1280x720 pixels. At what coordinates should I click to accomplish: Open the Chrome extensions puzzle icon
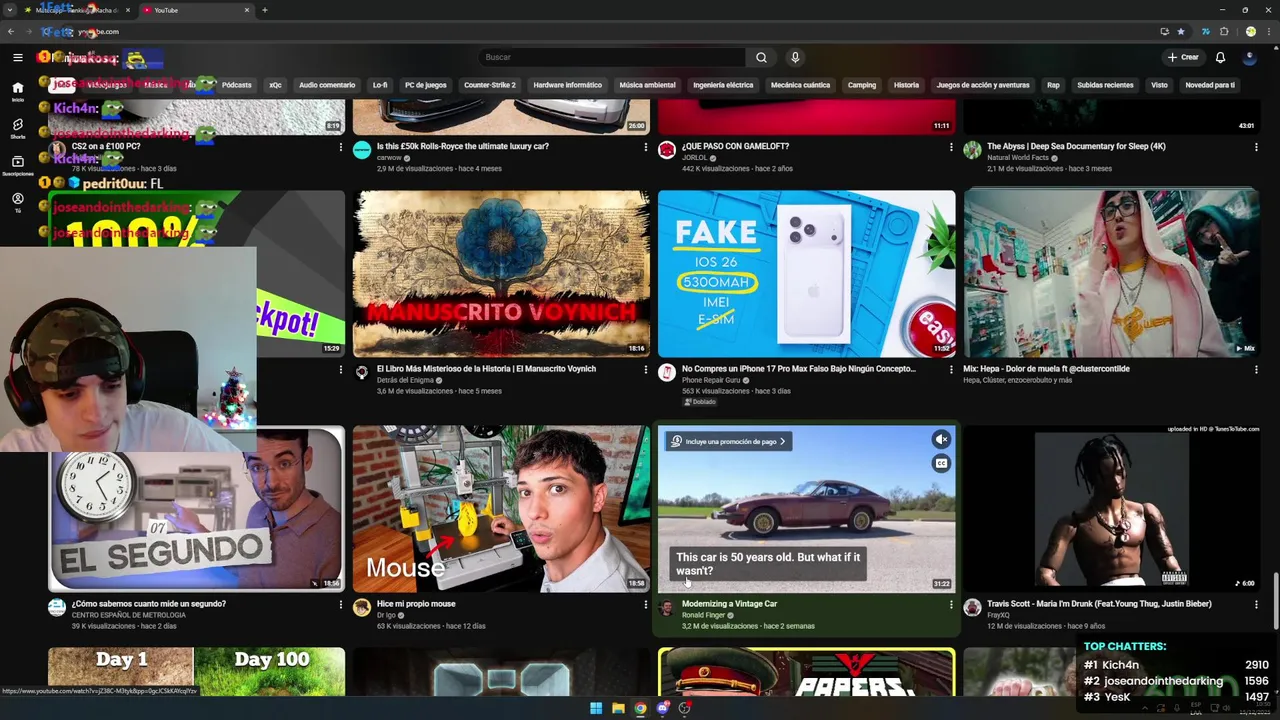[x=1224, y=31]
